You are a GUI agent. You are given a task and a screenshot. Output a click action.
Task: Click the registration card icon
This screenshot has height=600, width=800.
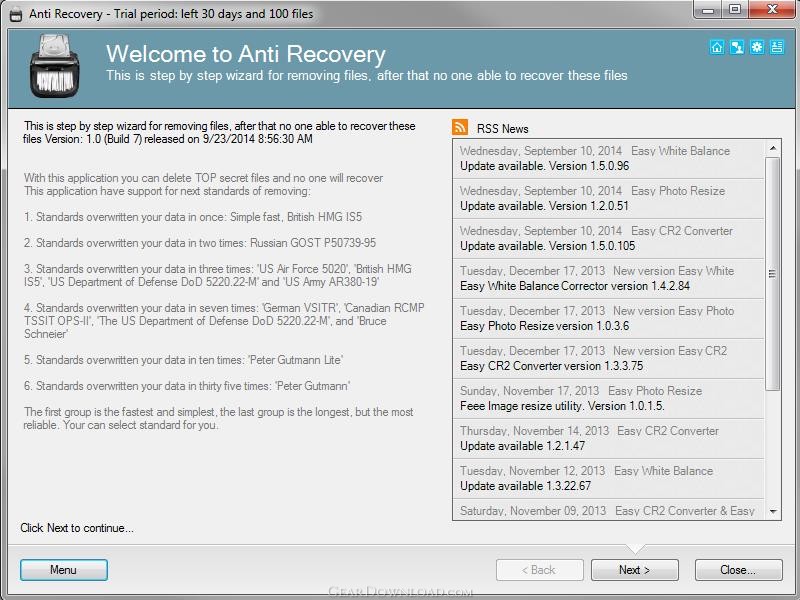777,47
